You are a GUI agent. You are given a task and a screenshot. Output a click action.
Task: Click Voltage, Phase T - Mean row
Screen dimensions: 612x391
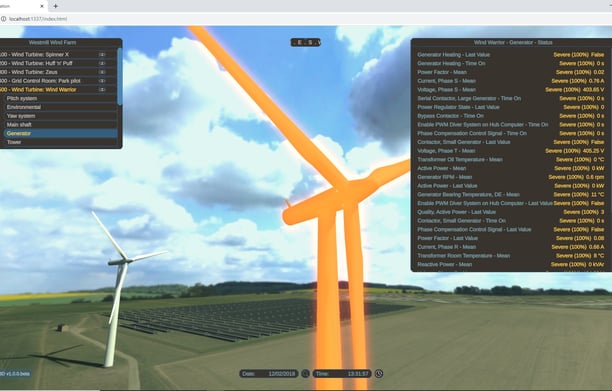tap(511, 151)
